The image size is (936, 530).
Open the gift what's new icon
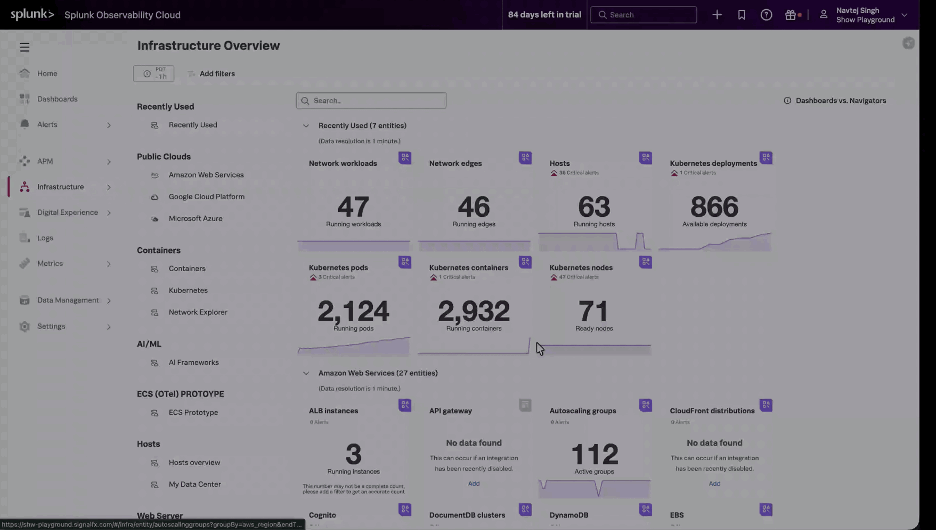click(790, 15)
